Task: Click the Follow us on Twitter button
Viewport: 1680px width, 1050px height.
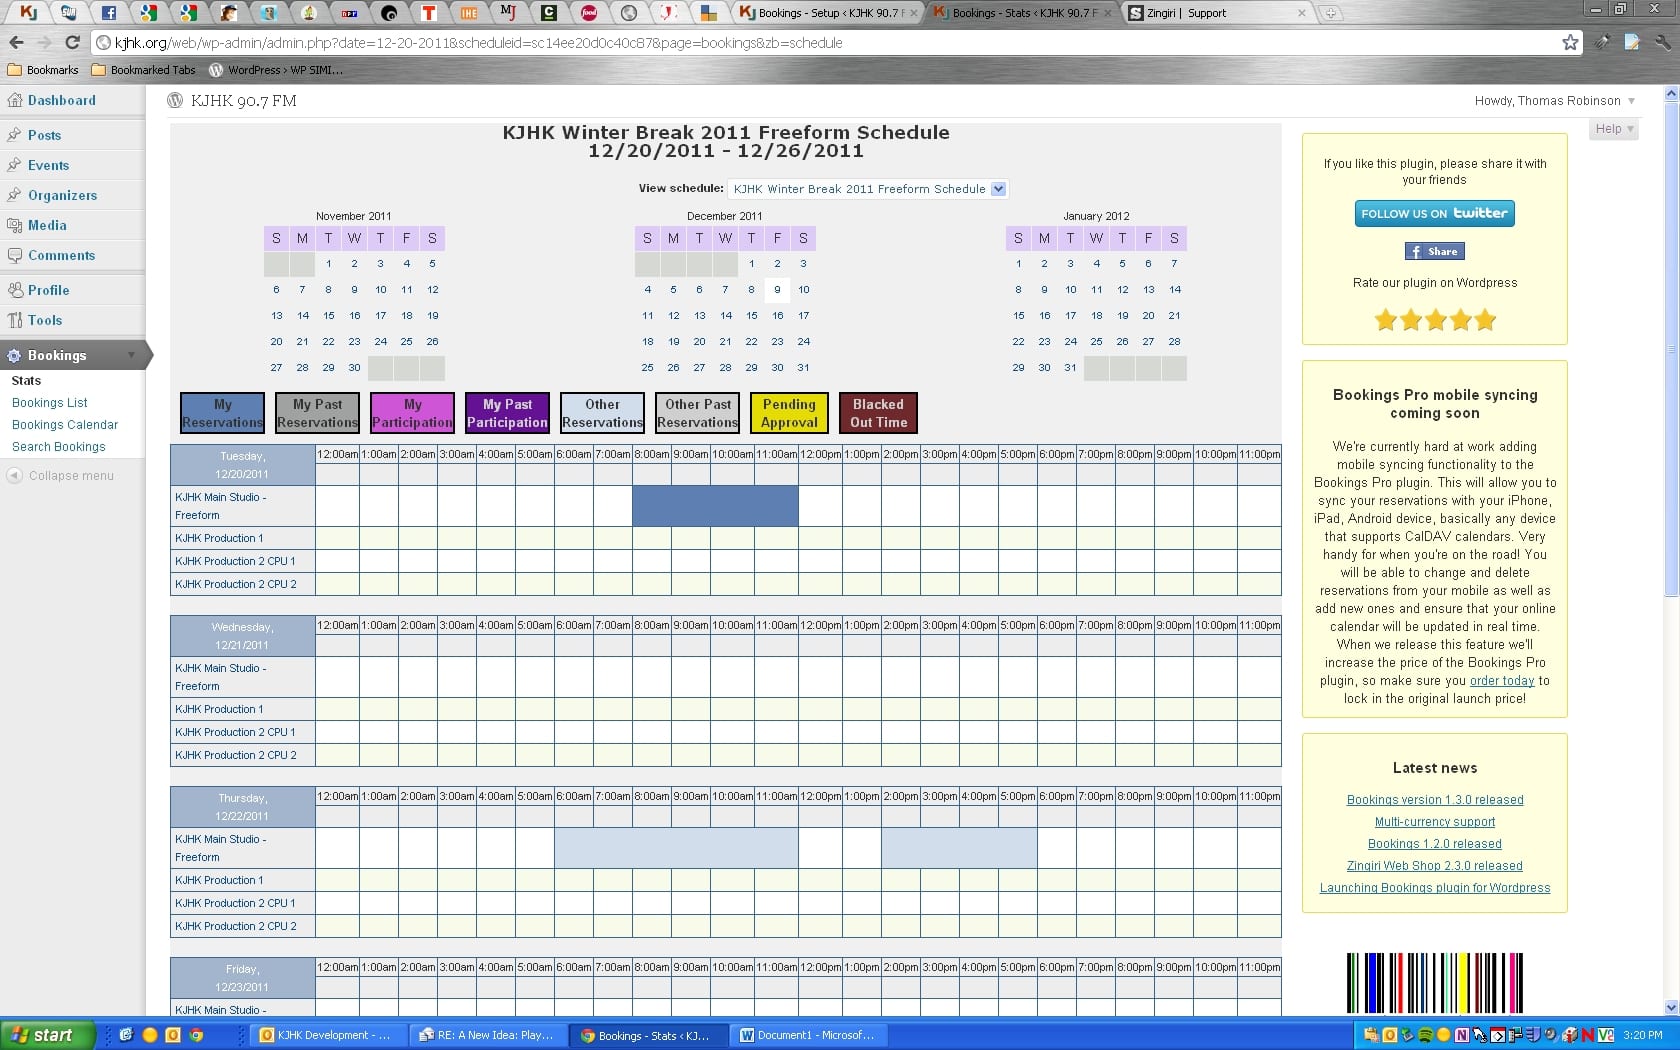Action: (1434, 213)
